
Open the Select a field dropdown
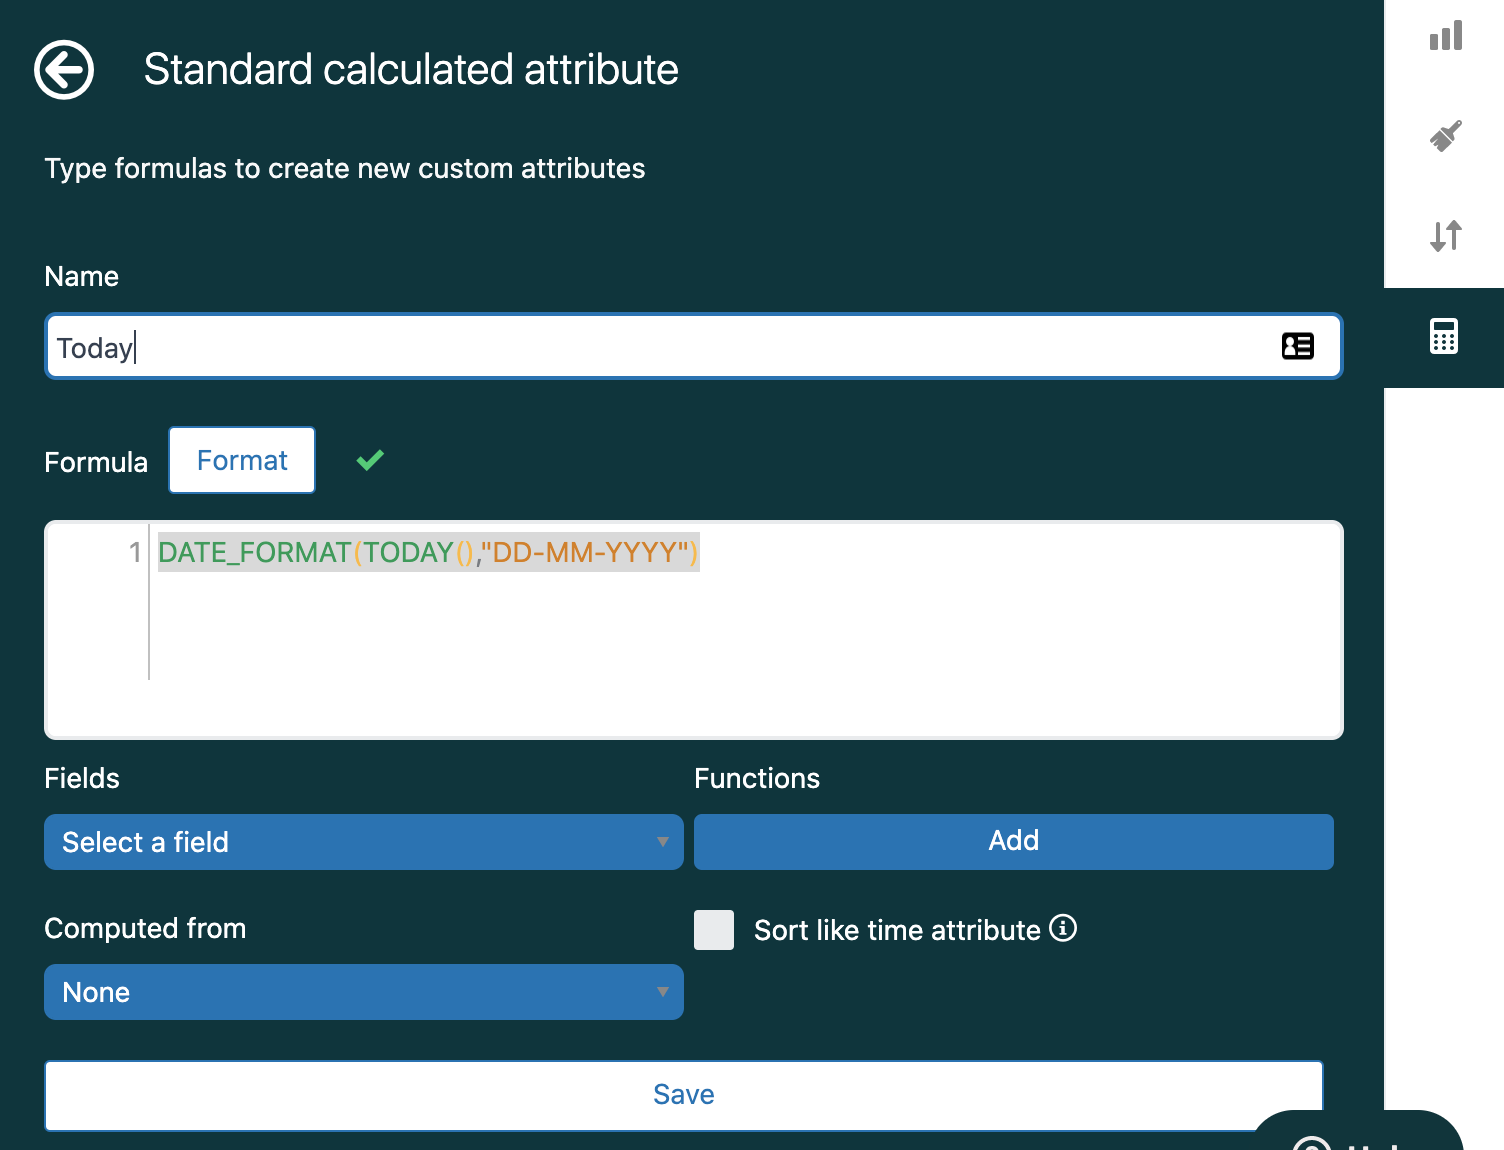(x=364, y=842)
